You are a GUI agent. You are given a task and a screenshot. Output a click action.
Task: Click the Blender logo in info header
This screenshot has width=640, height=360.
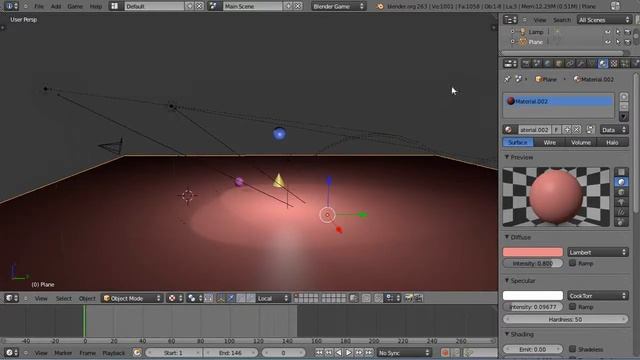pos(380,6)
